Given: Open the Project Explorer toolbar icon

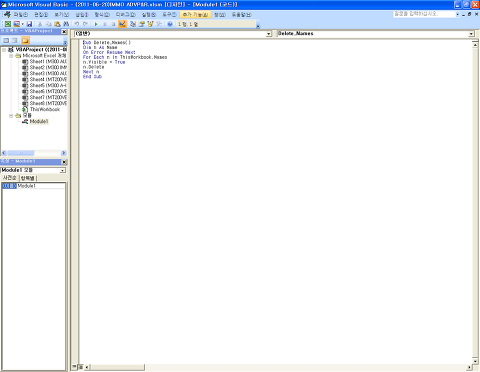Looking at the screenshot, I should coord(133,24).
